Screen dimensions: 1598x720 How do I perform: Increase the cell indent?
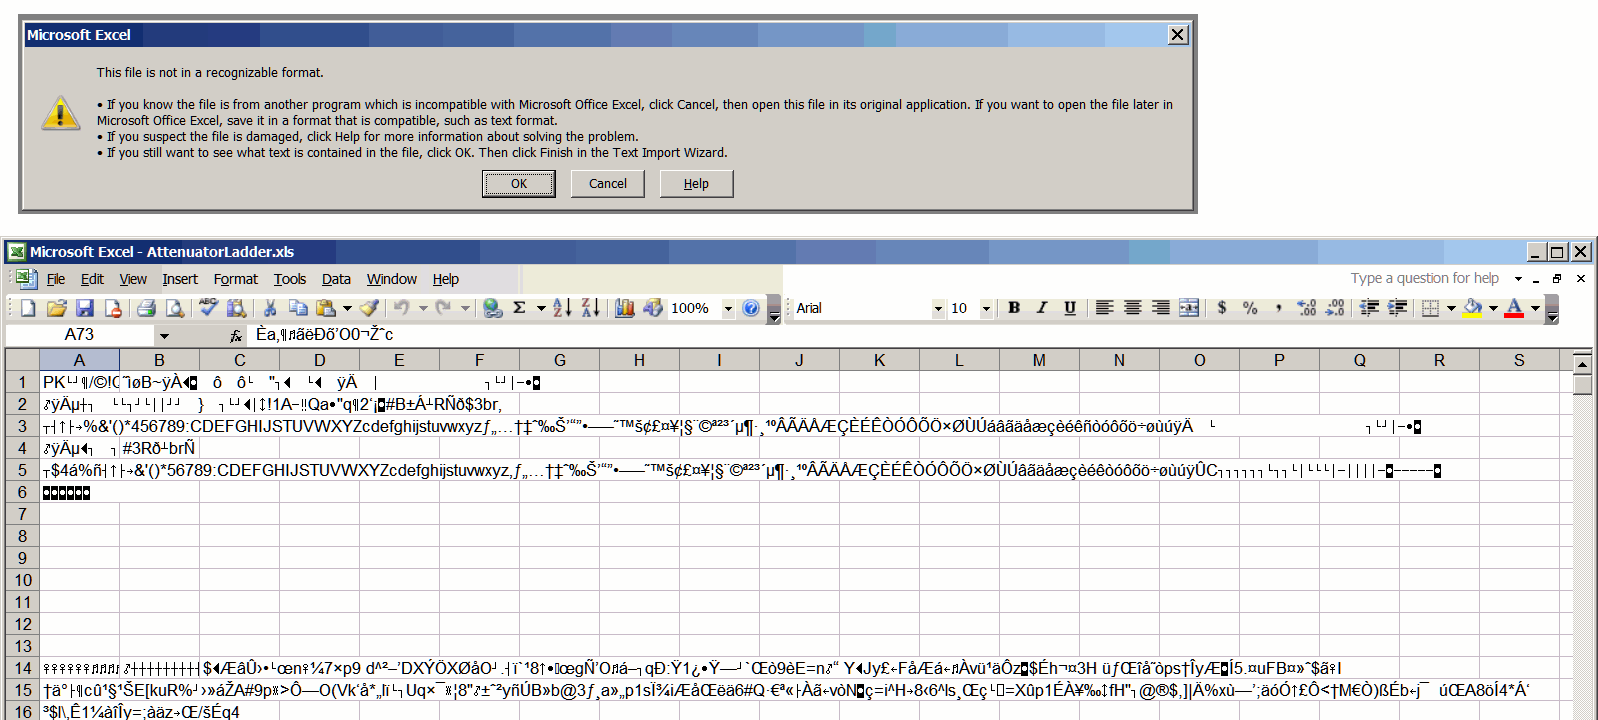click(x=1397, y=308)
